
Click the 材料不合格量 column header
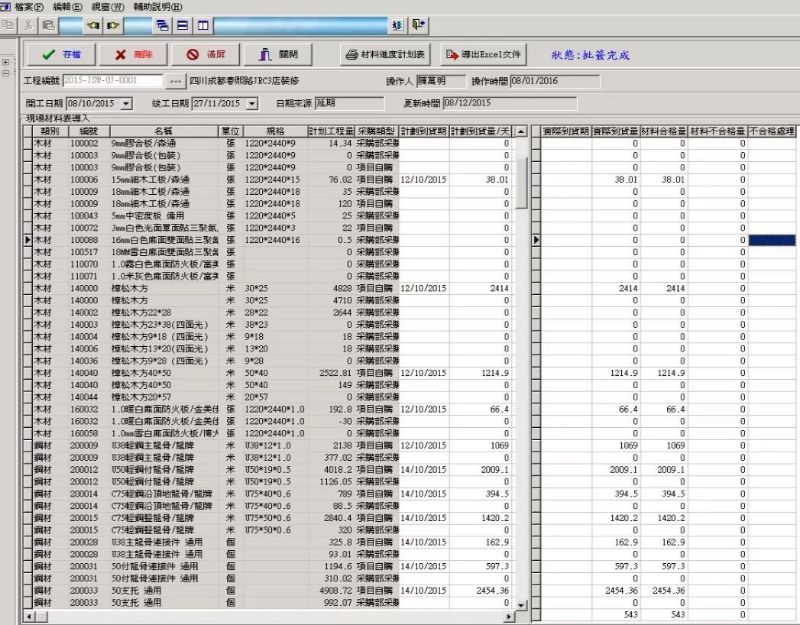coord(717,131)
